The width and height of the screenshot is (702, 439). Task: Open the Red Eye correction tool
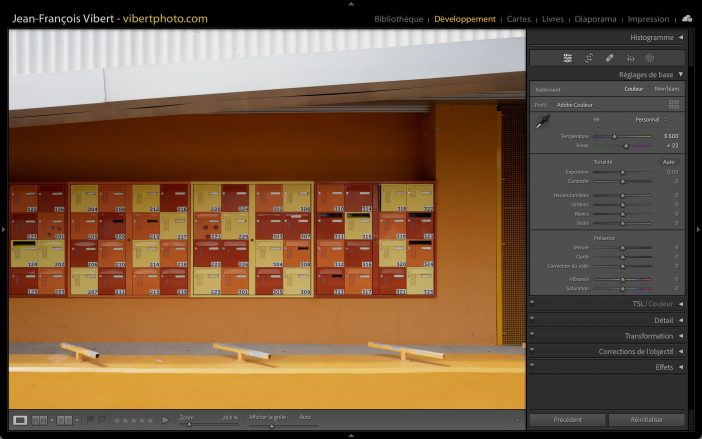630,58
